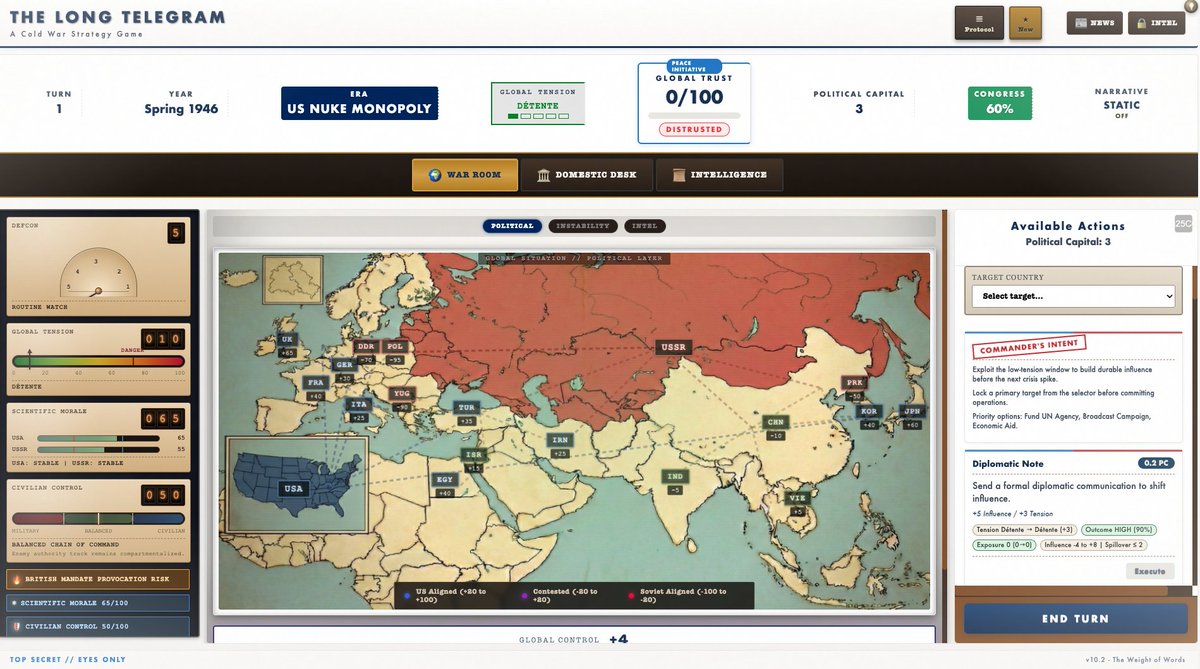Open the Protocol menu button
1200x669 pixels.
click(x=979, y=22)
